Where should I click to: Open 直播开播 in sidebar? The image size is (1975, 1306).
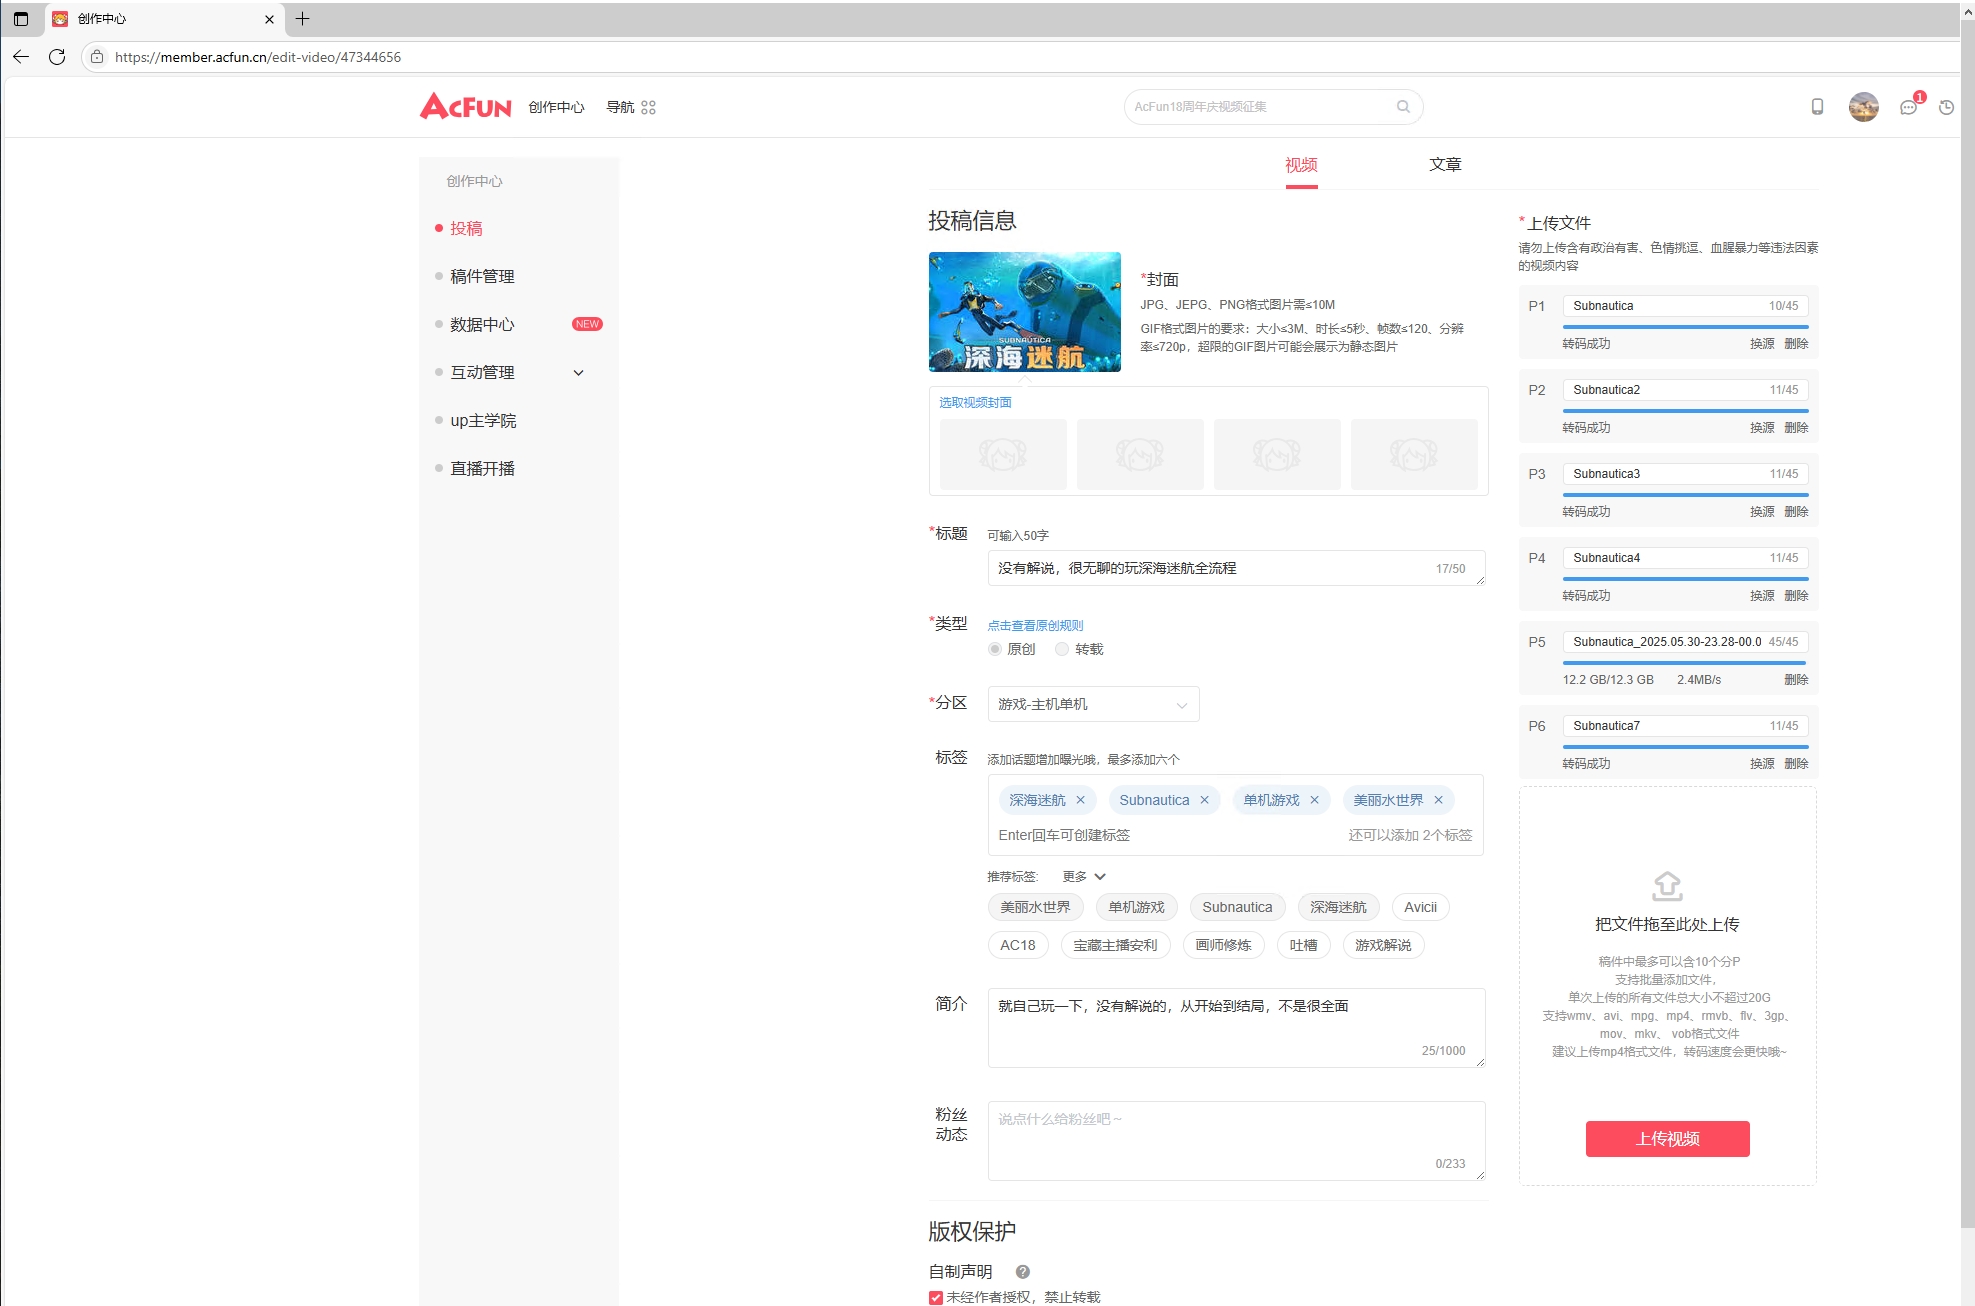click(482, 468)
